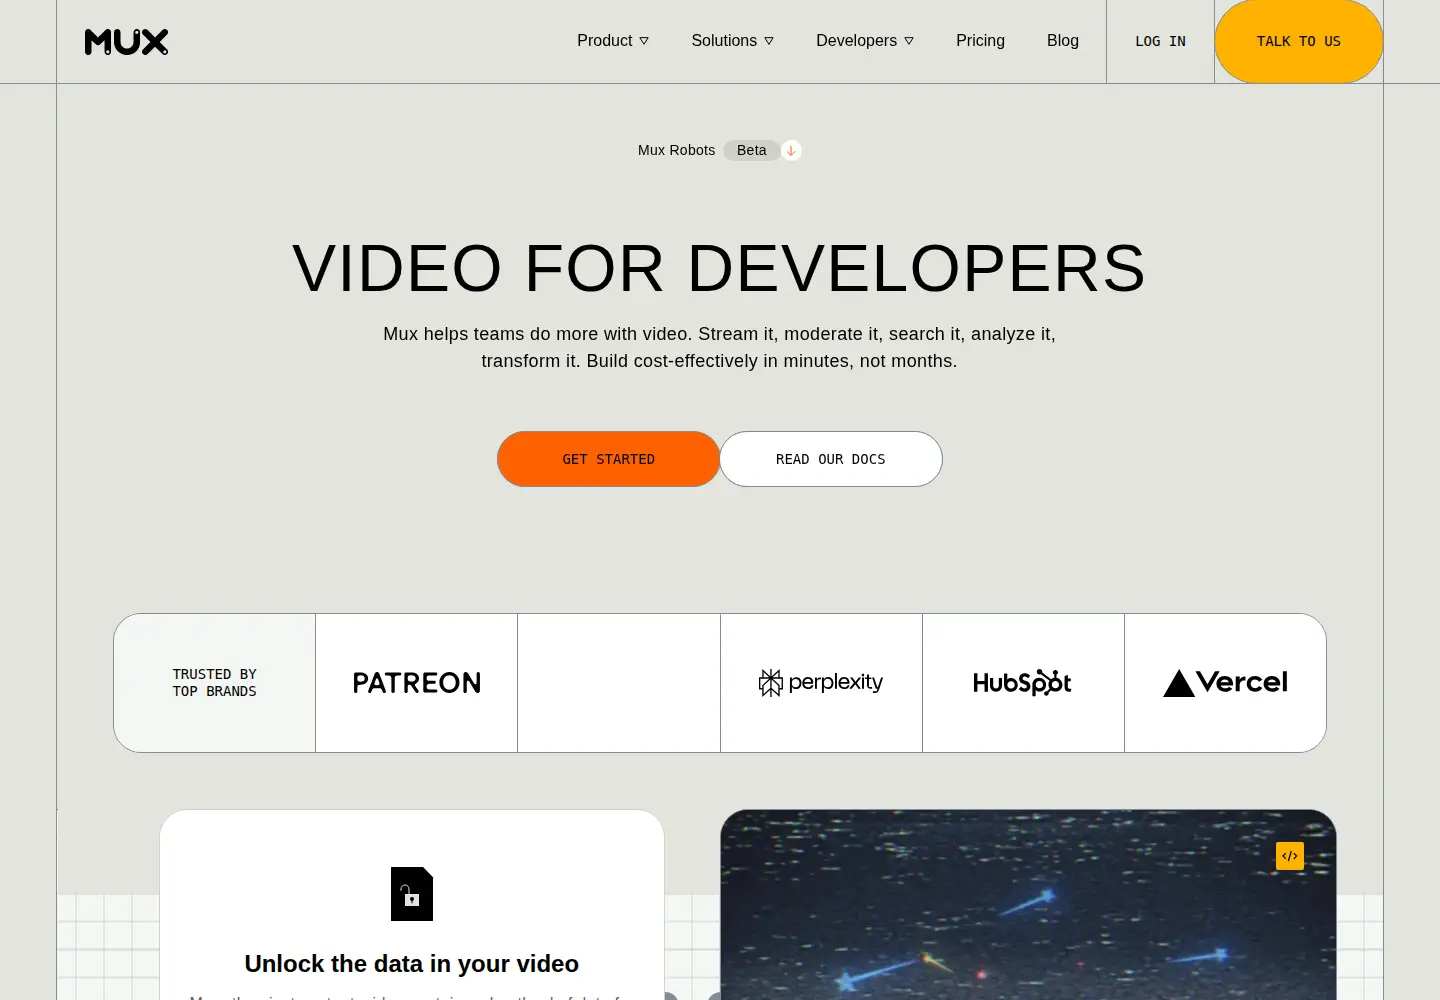Click the 'Unlock the data in your video' heading
1440x1000 pixels.
coord(412,964)
